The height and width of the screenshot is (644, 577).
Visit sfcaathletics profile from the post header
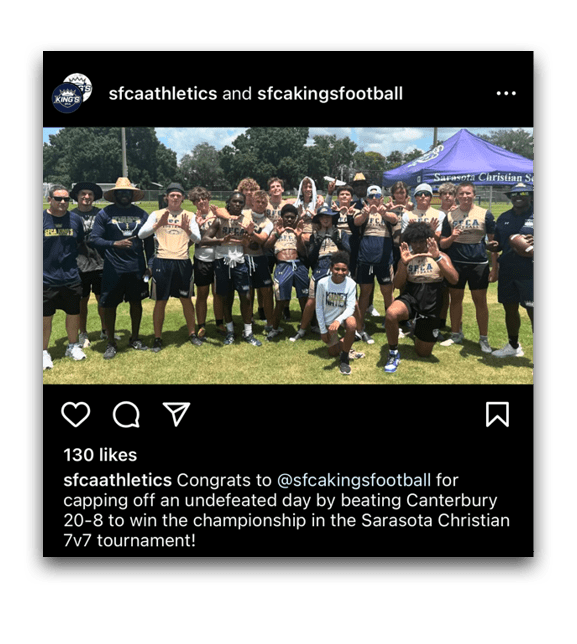[x=163, y=94]
